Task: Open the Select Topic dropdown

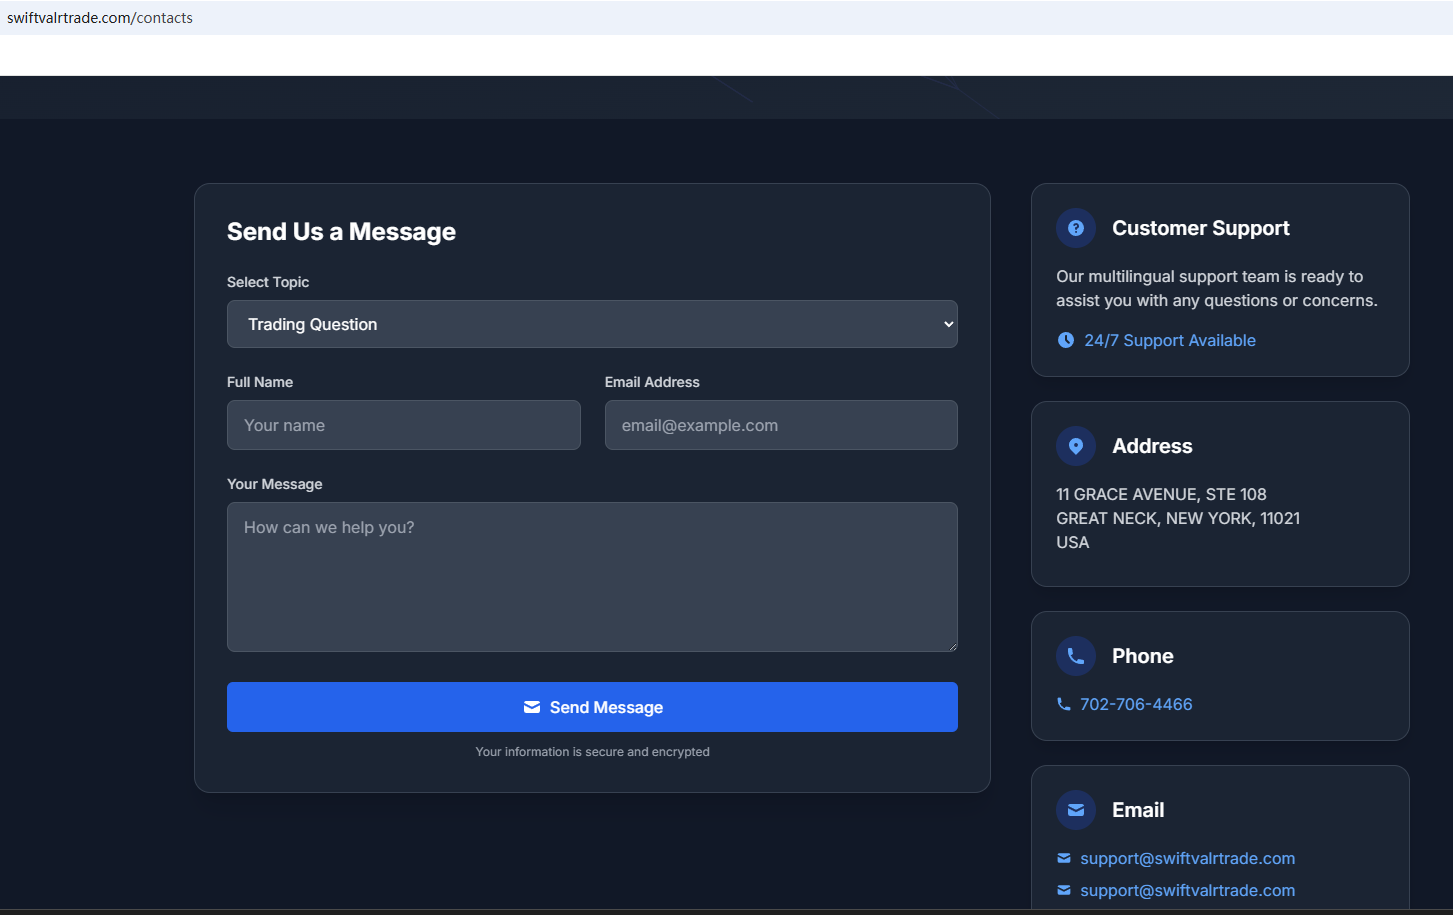Action: pos(592,324)
